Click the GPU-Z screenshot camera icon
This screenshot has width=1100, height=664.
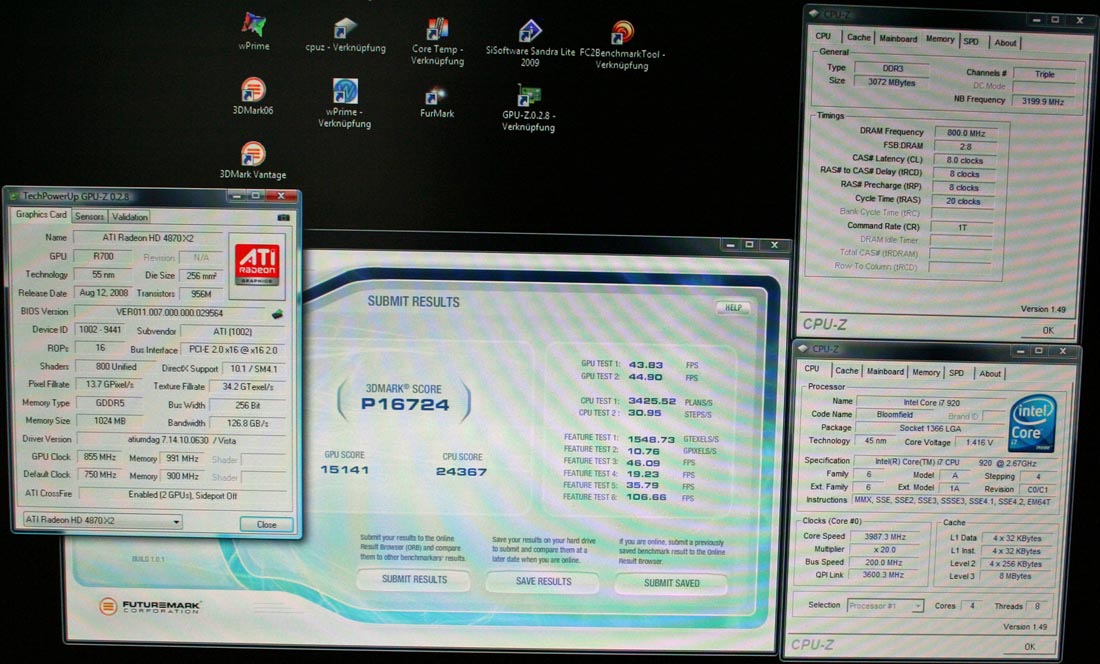tap(283, 217)
